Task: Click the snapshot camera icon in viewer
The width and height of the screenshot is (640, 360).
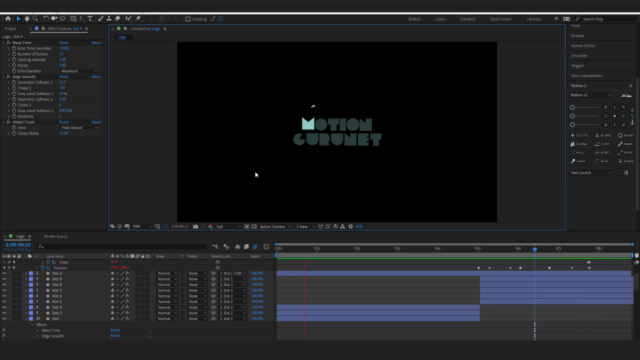Action: tap(196, 227)
